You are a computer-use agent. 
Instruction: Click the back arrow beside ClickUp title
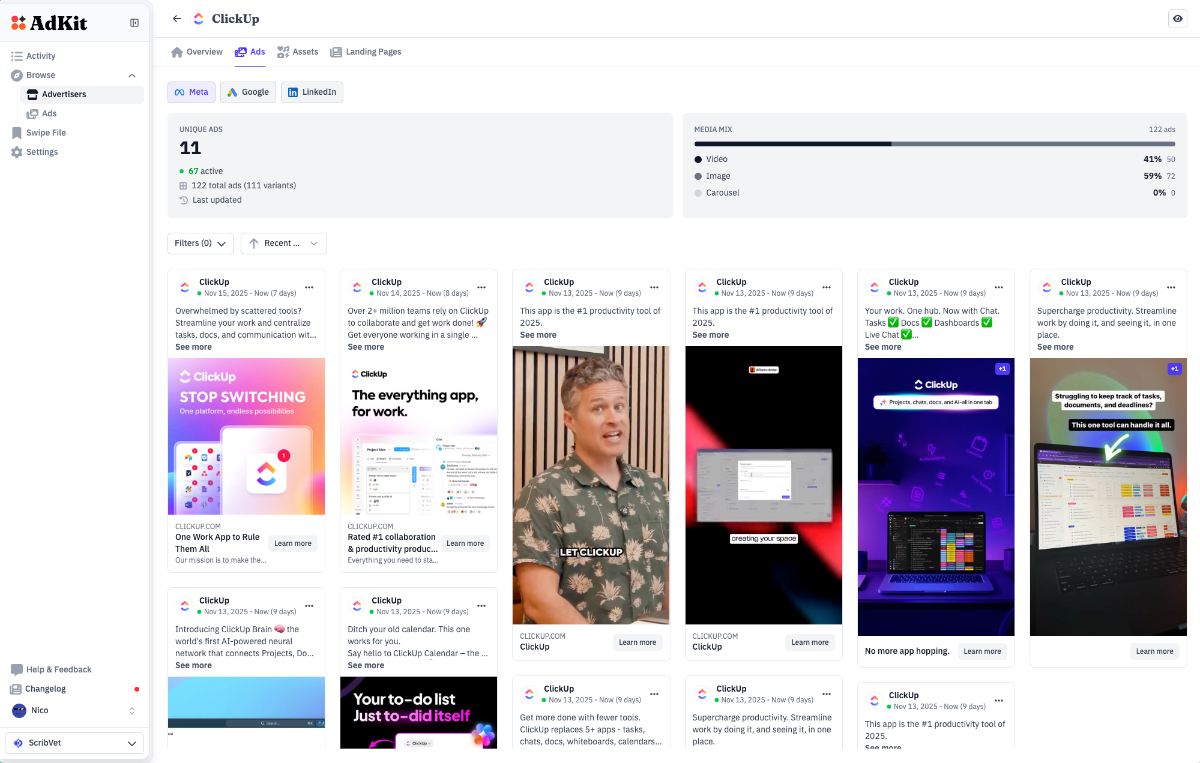(x=177, y=19)
